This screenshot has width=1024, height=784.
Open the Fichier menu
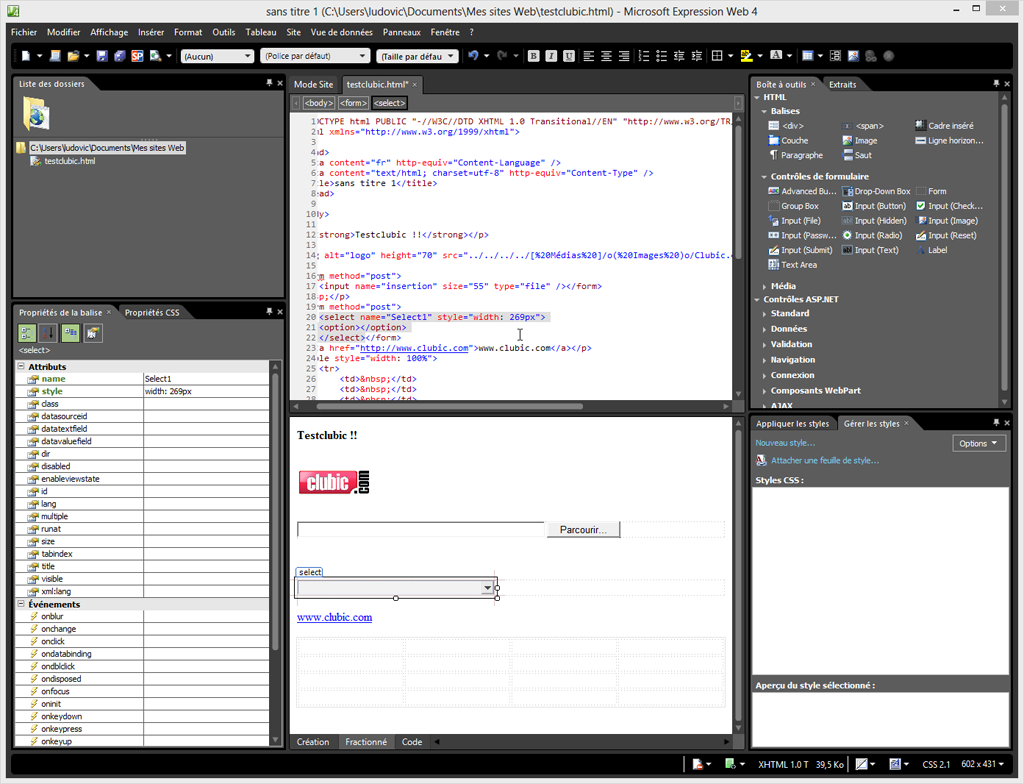click(24, 32)
